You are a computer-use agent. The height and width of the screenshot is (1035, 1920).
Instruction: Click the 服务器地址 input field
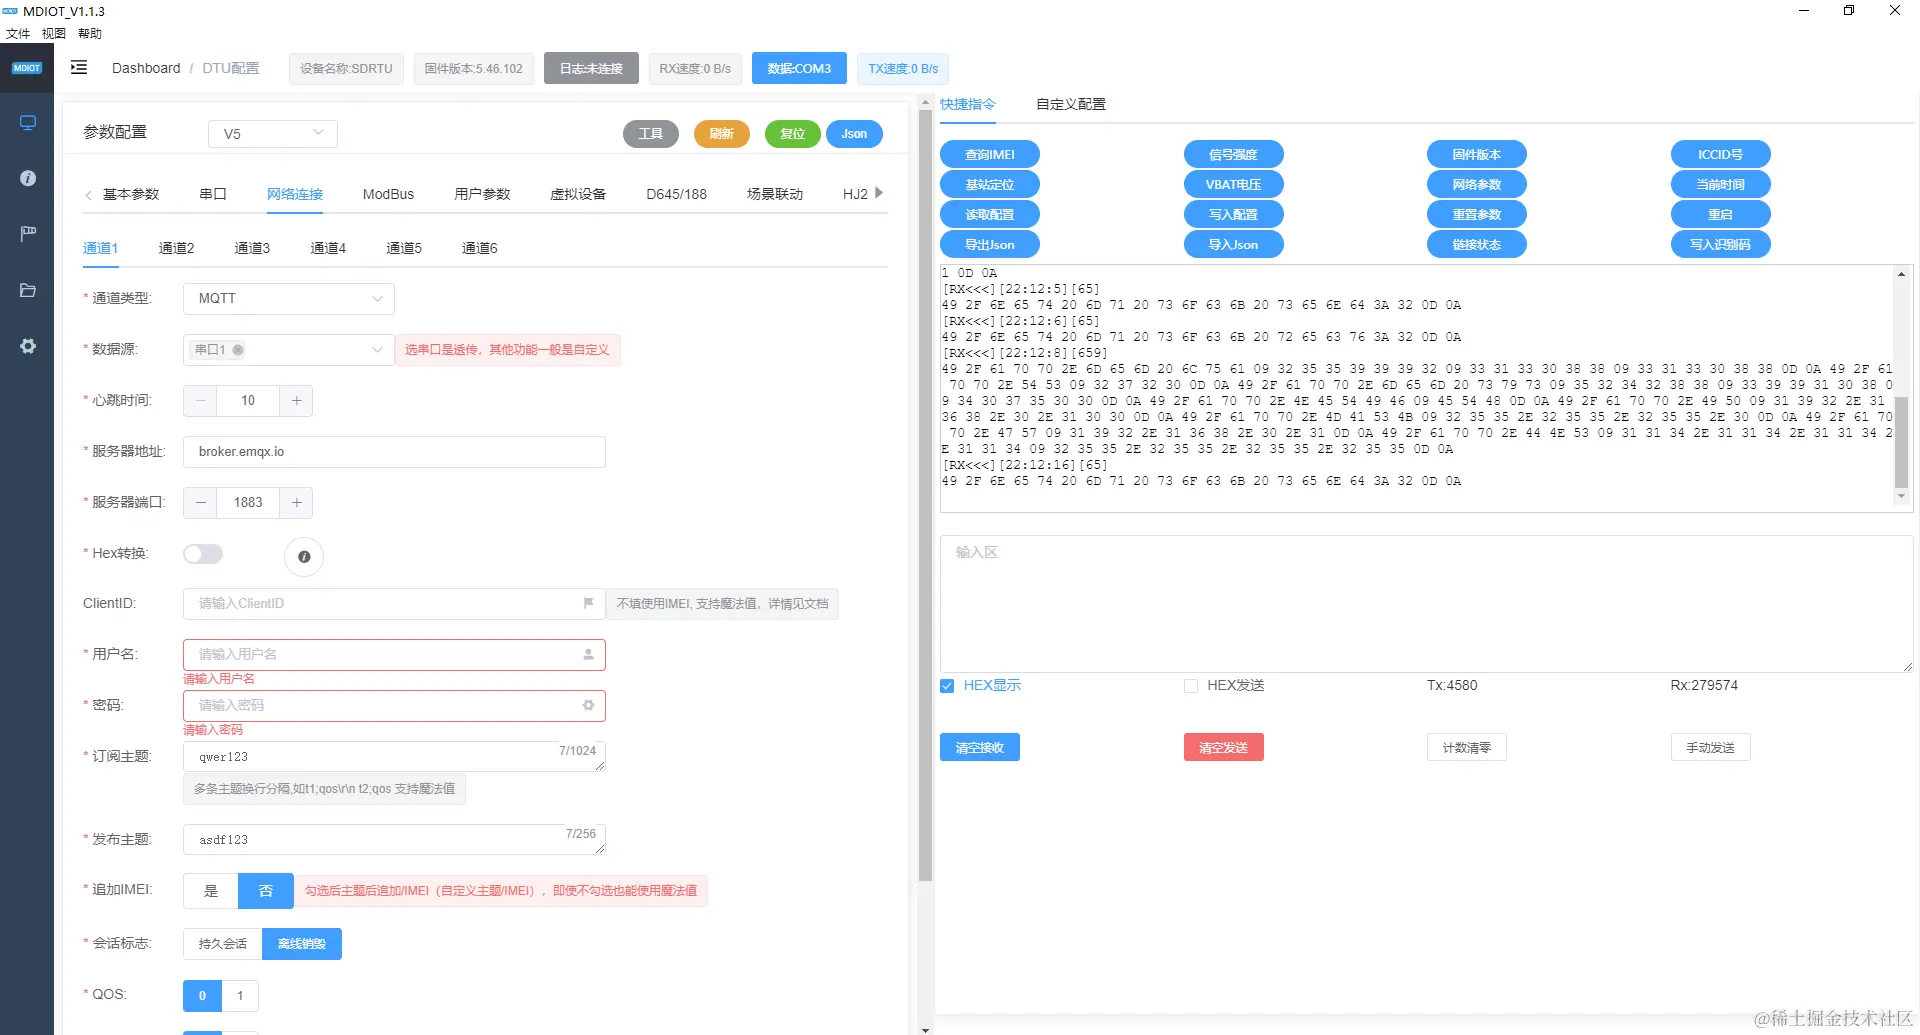[394, 451]
